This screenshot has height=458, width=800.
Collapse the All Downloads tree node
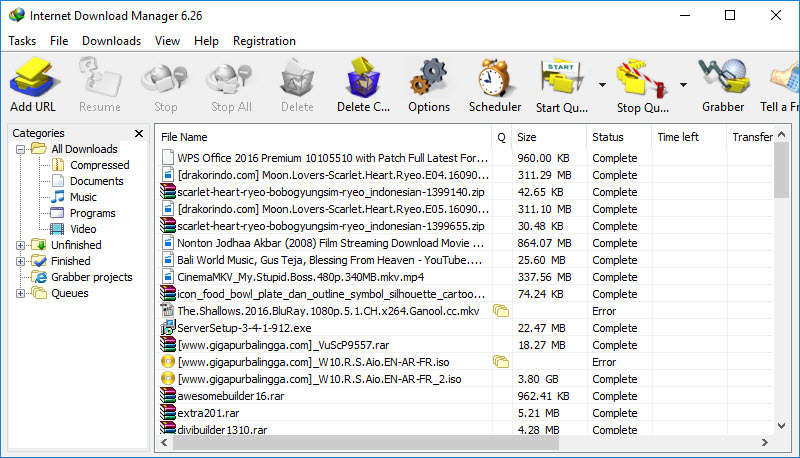tap(20, 149)
